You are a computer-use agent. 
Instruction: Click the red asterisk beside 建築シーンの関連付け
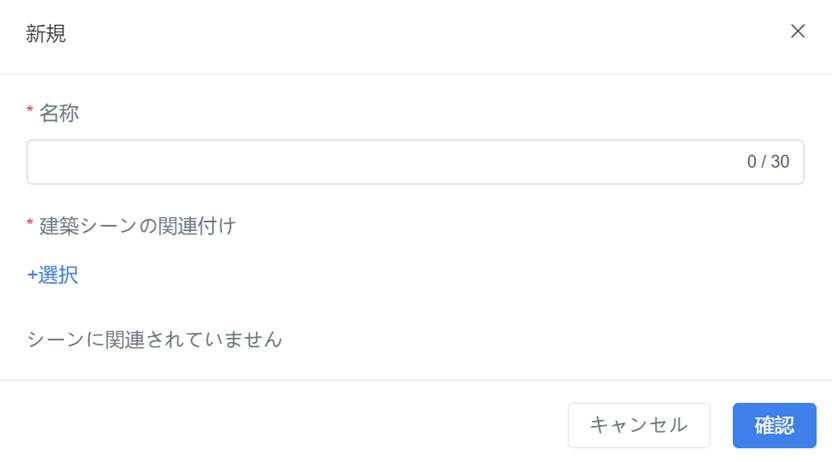30,223
